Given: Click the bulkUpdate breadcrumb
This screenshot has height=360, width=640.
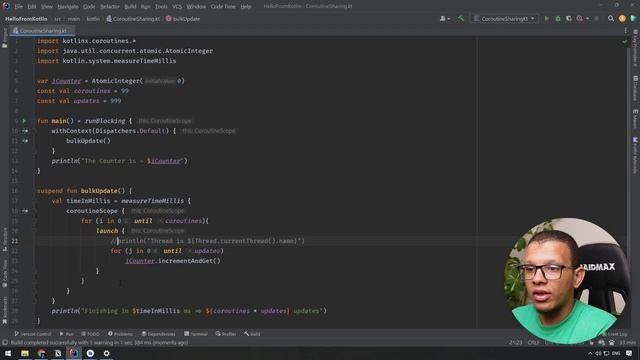Looking at the screenshot, I should [183, 19].
